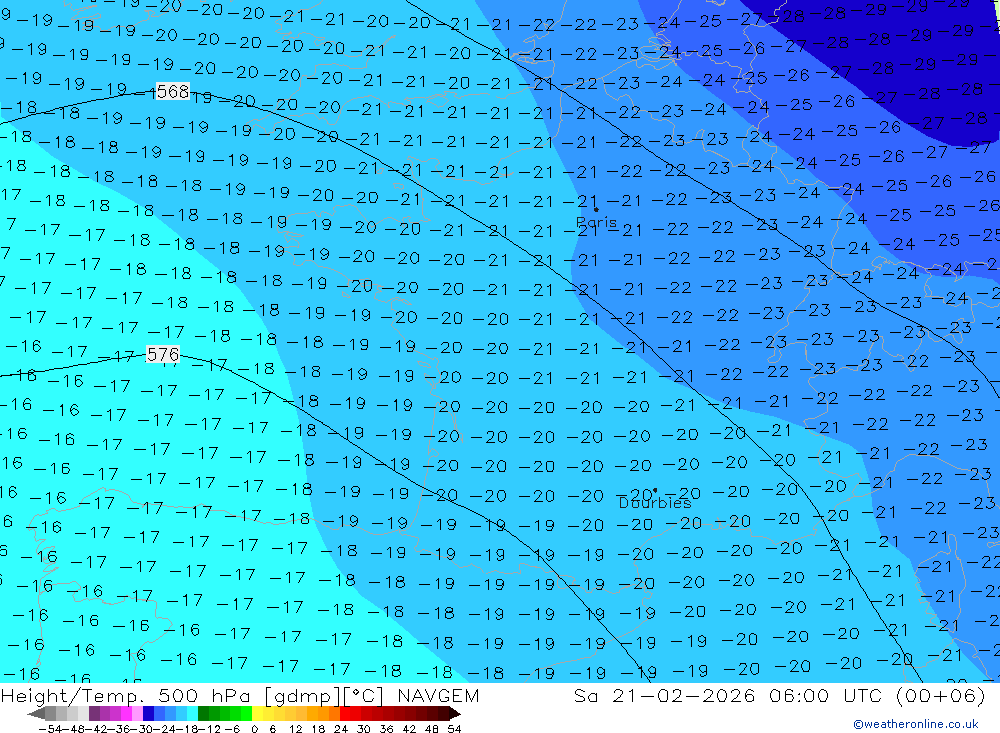Image resolution: width=1000 pixels, height=733 pixels.
Task: Click the '(00+06)' forecast offset text
Action: 941,695
